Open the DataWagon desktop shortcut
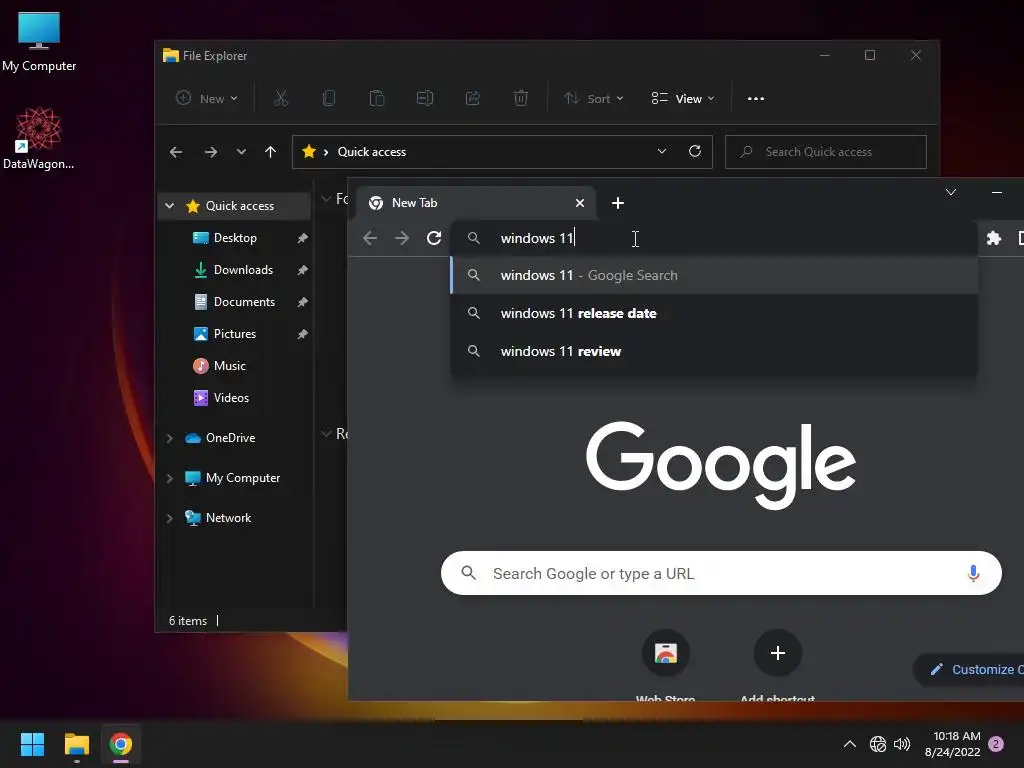 [x=38, y=138]
